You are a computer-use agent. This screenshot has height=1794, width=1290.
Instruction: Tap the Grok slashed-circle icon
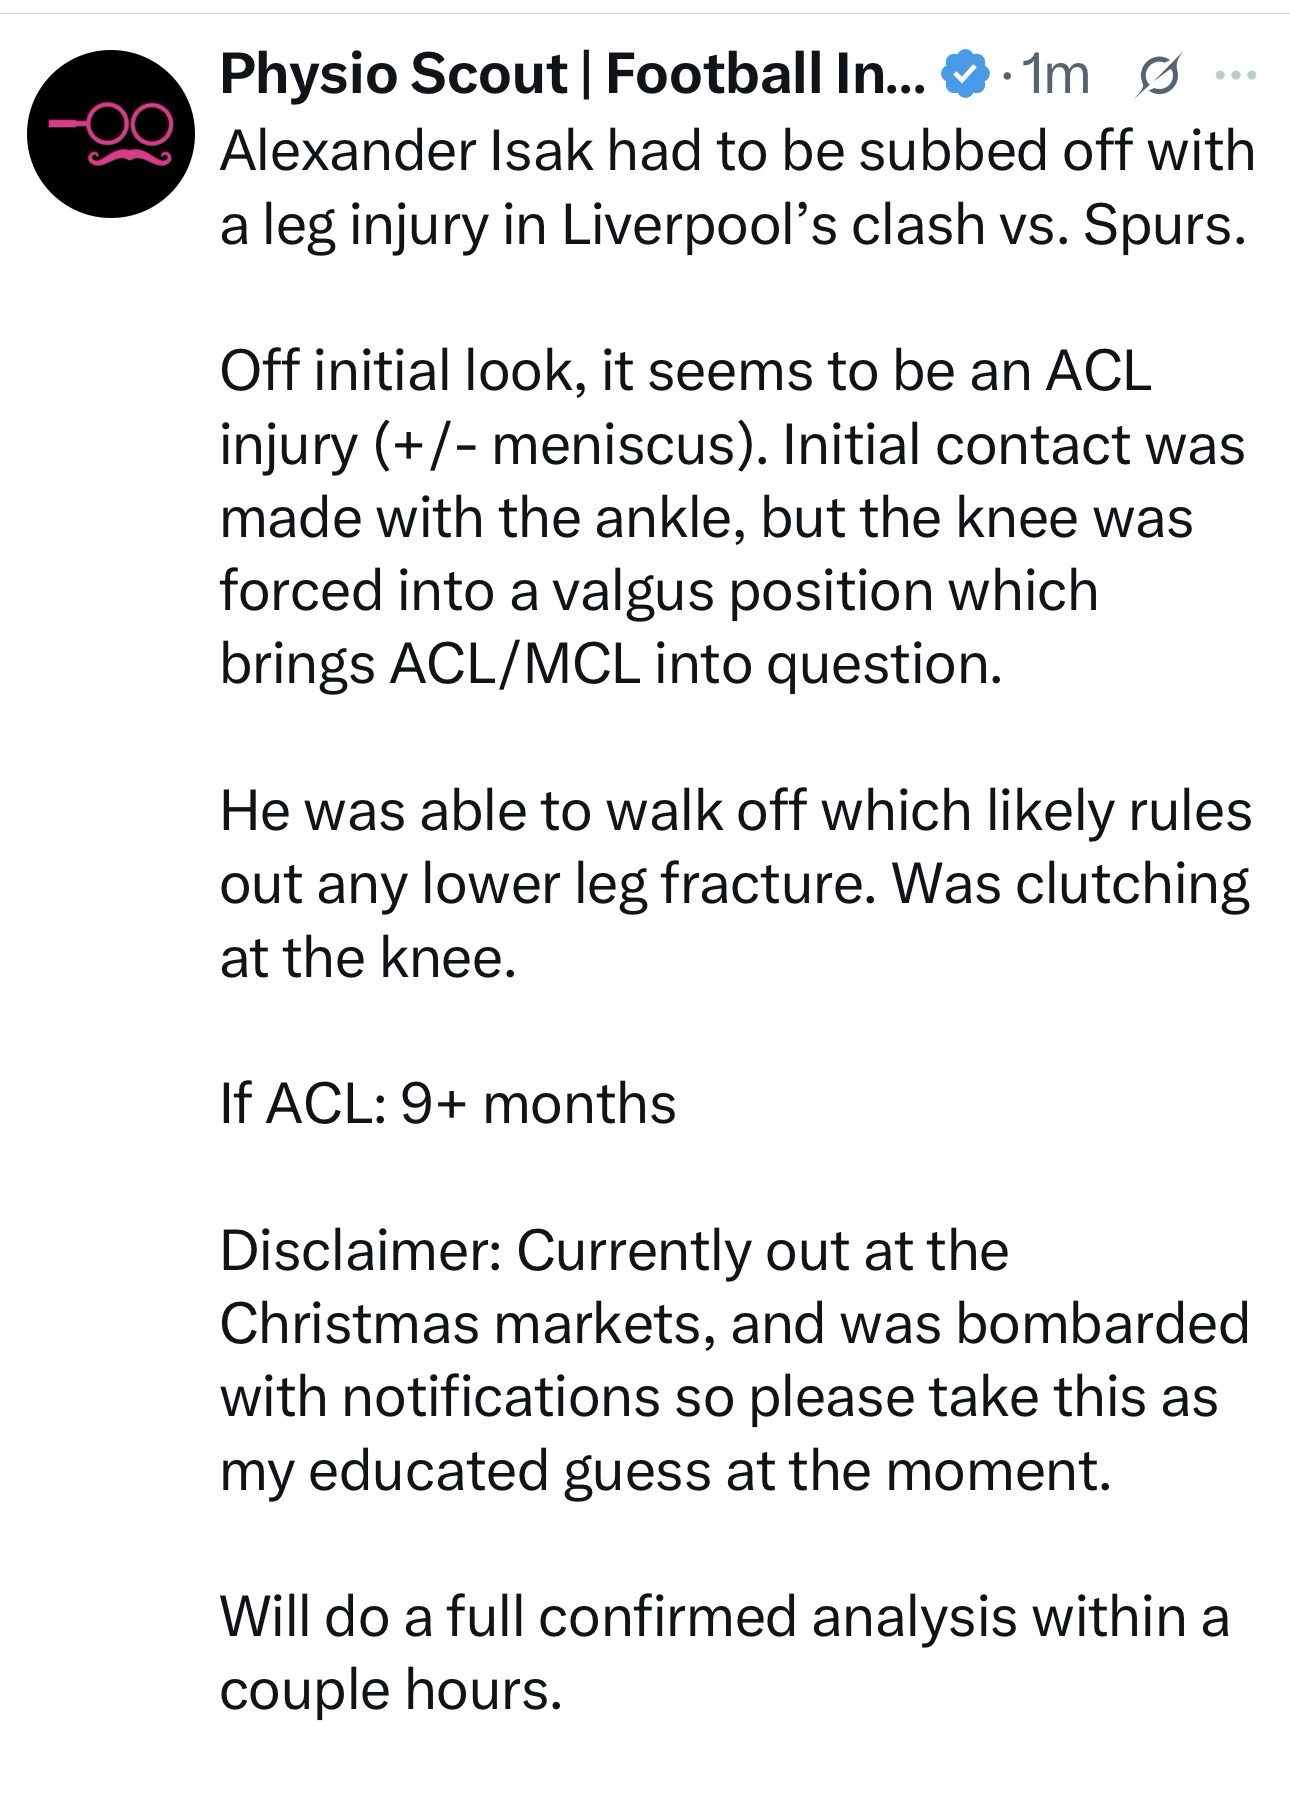pos(1160,76)
